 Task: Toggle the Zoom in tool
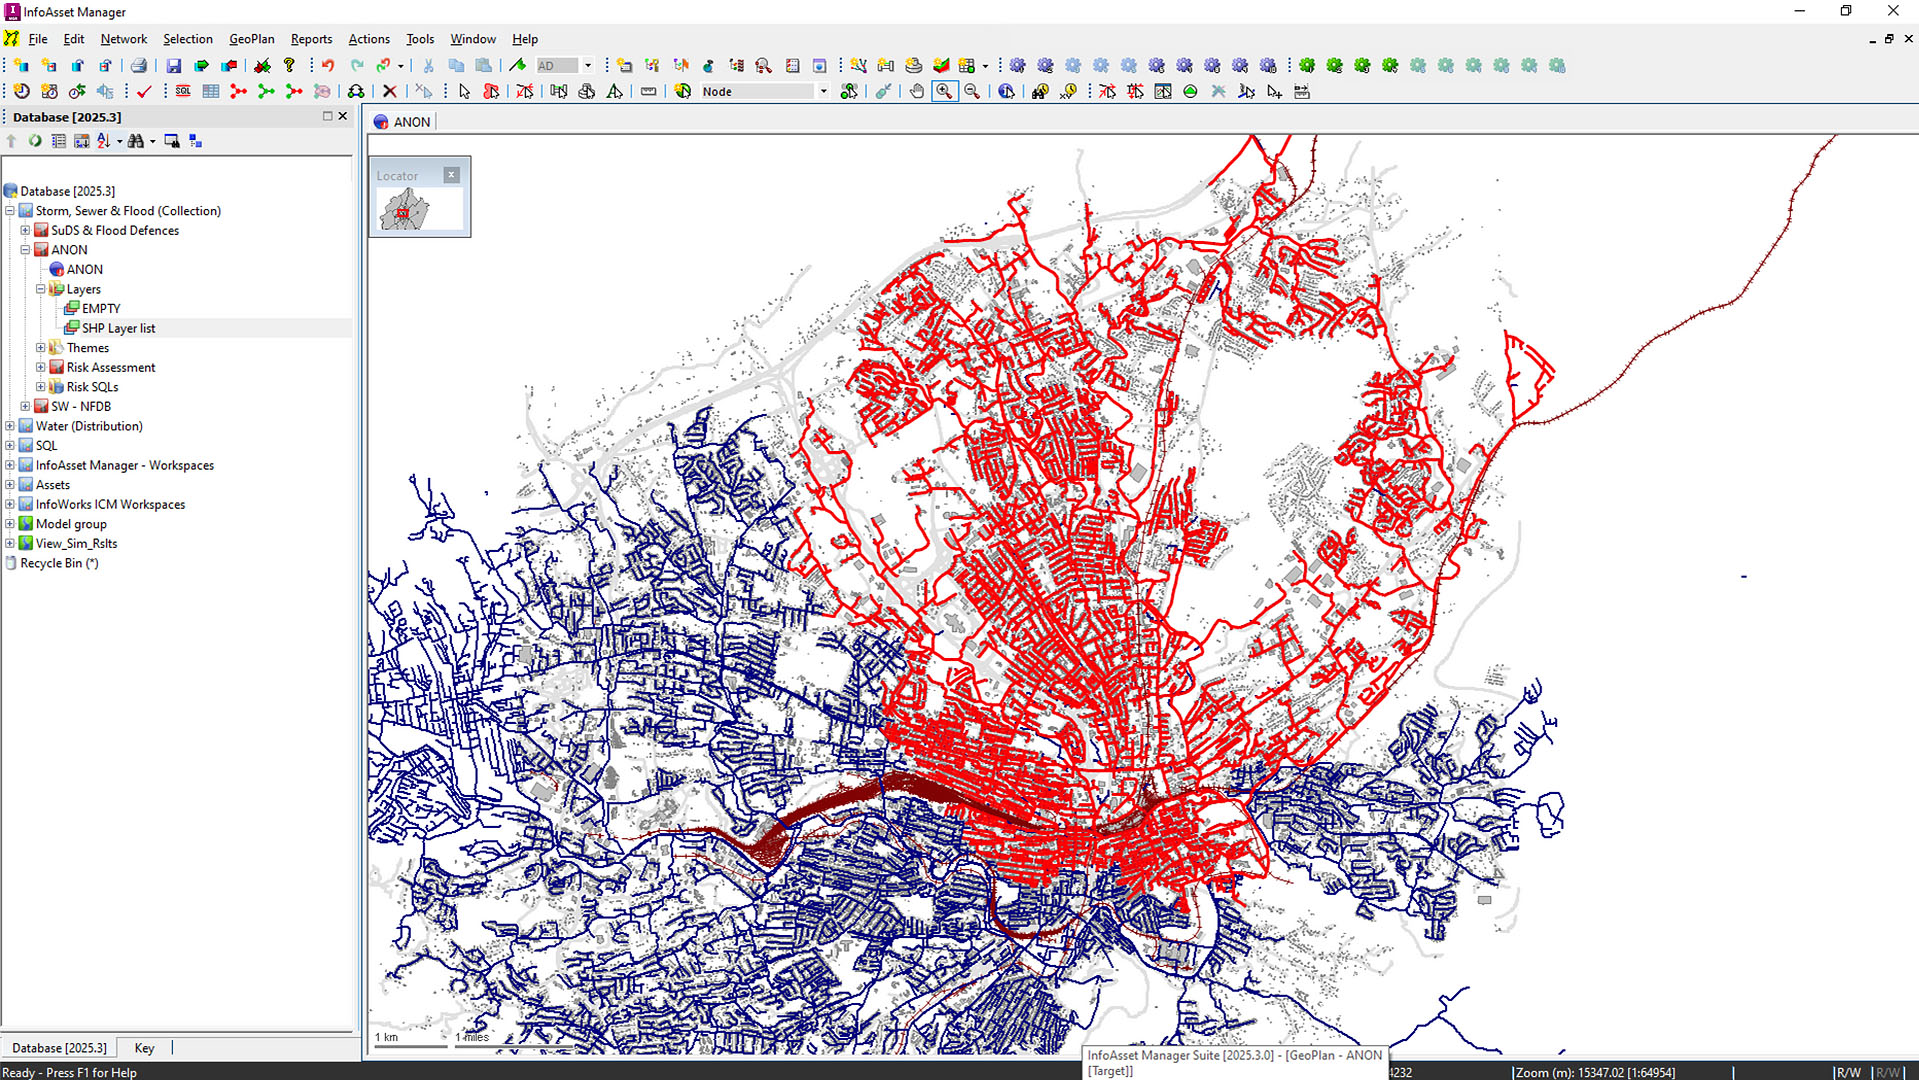tap(944, 92)
